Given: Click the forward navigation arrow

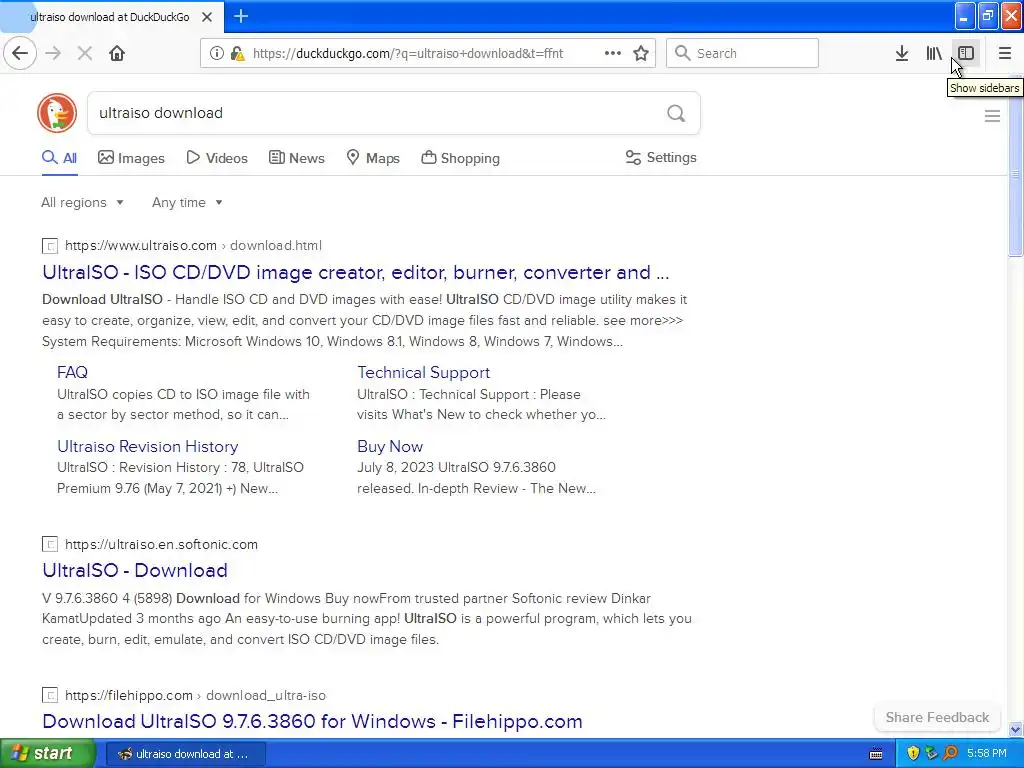Looking at the screenshot, I should [x=54, y=54].
